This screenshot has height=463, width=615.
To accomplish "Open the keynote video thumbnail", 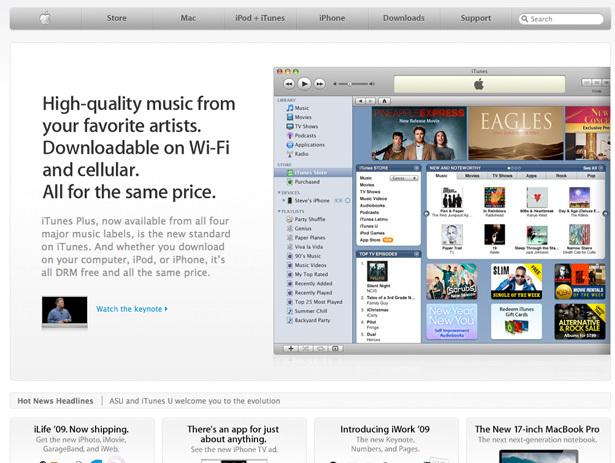I will (65, 310).
